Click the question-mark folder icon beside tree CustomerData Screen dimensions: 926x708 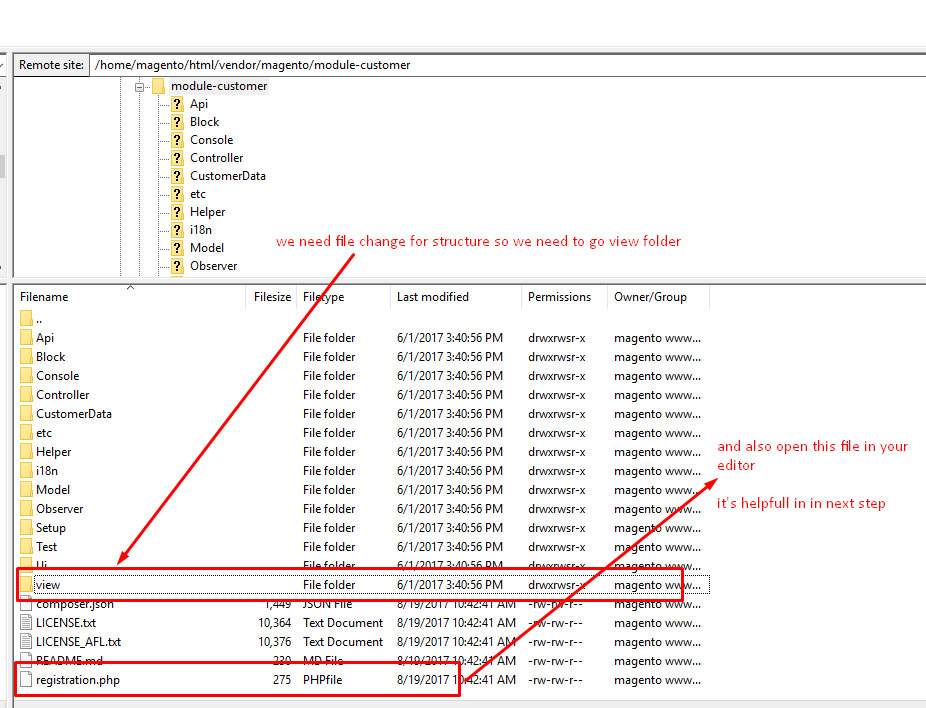[177, 177]
